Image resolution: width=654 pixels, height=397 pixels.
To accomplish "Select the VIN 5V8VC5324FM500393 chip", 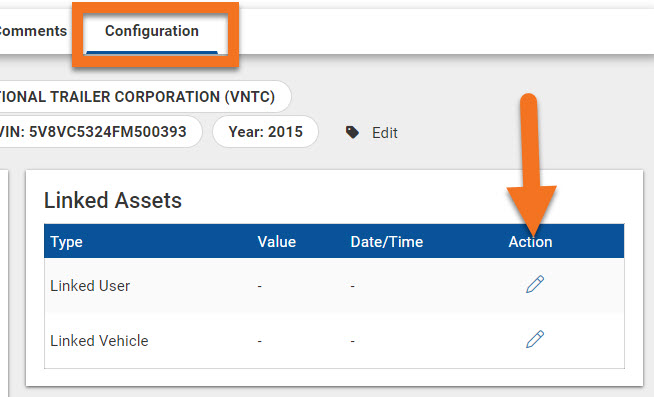I will point(100,132).
